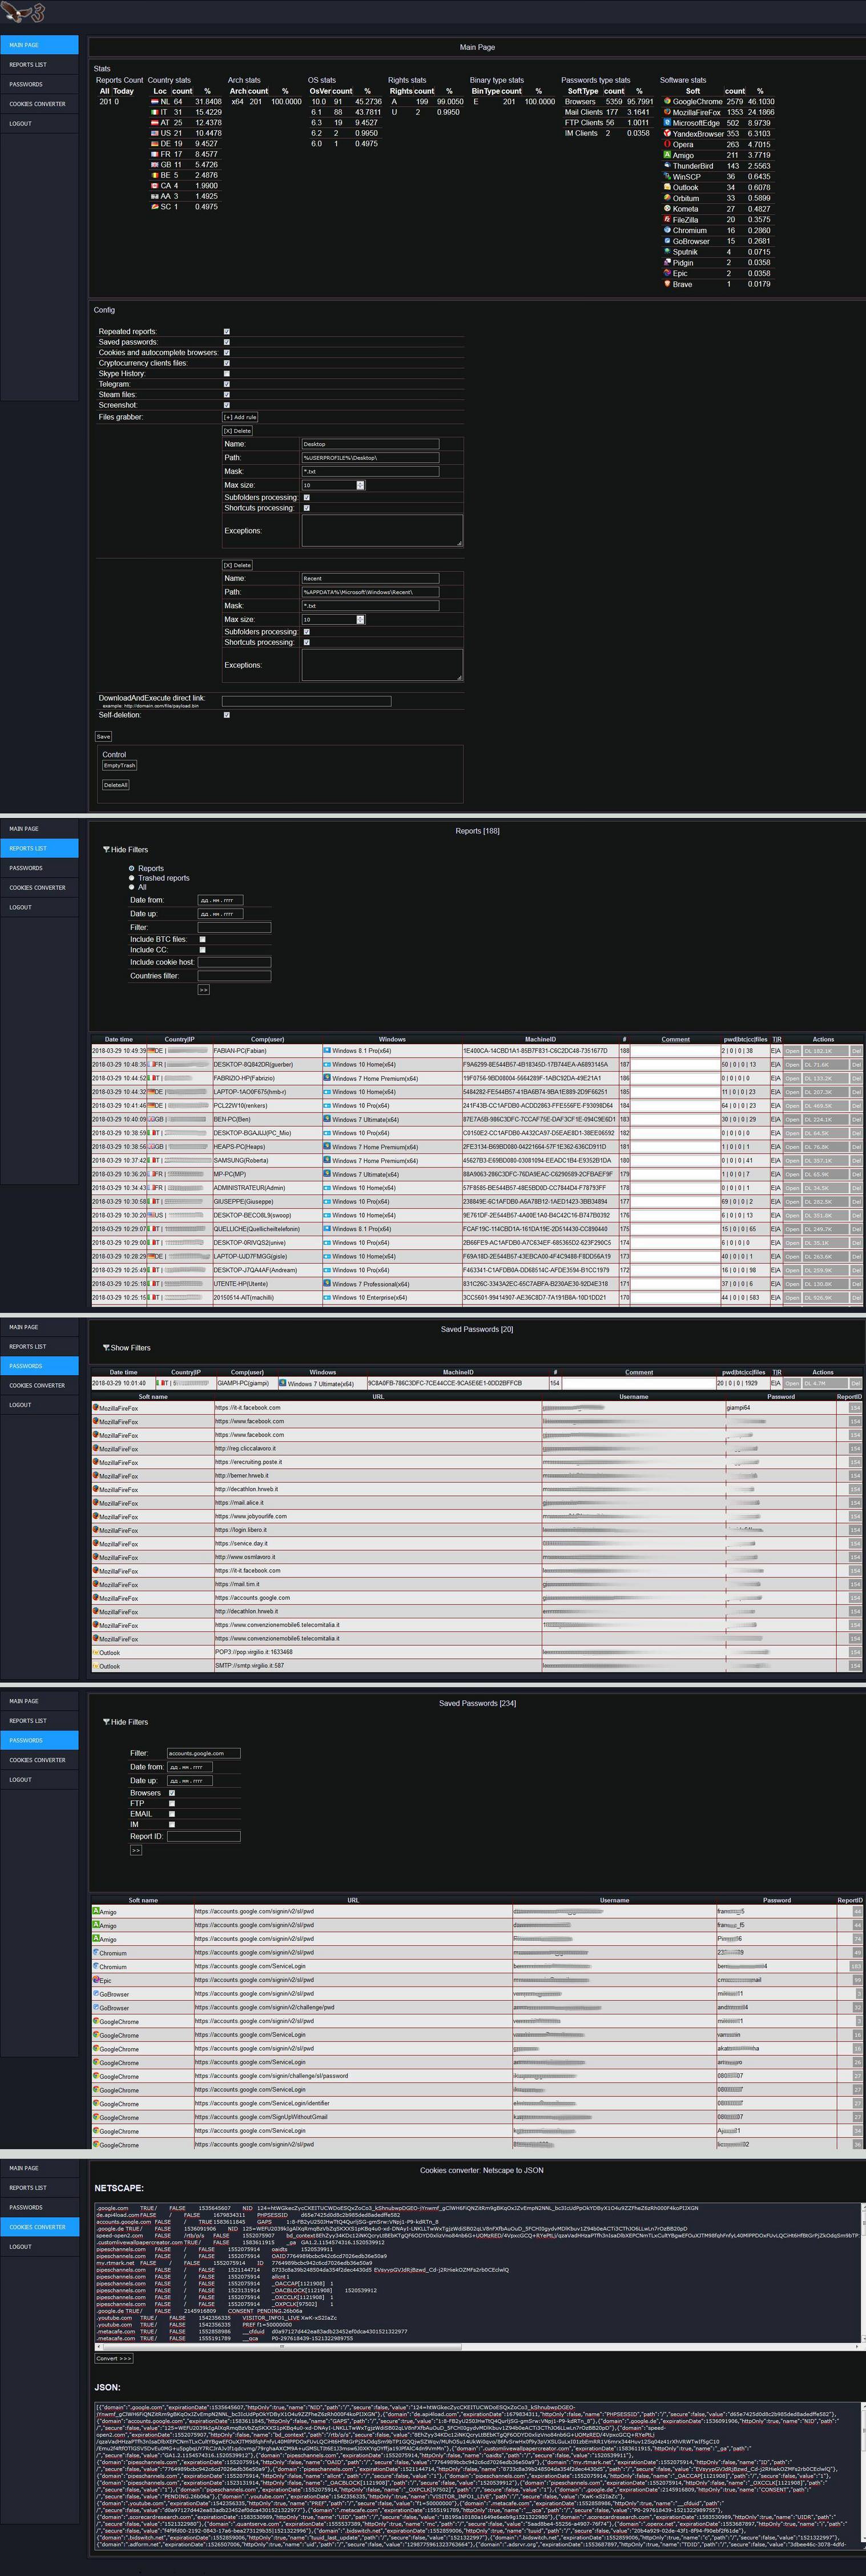866x2576 pixels.
Task: Click the DownloadAndExecute direct link field
Action: coord(306,701)
